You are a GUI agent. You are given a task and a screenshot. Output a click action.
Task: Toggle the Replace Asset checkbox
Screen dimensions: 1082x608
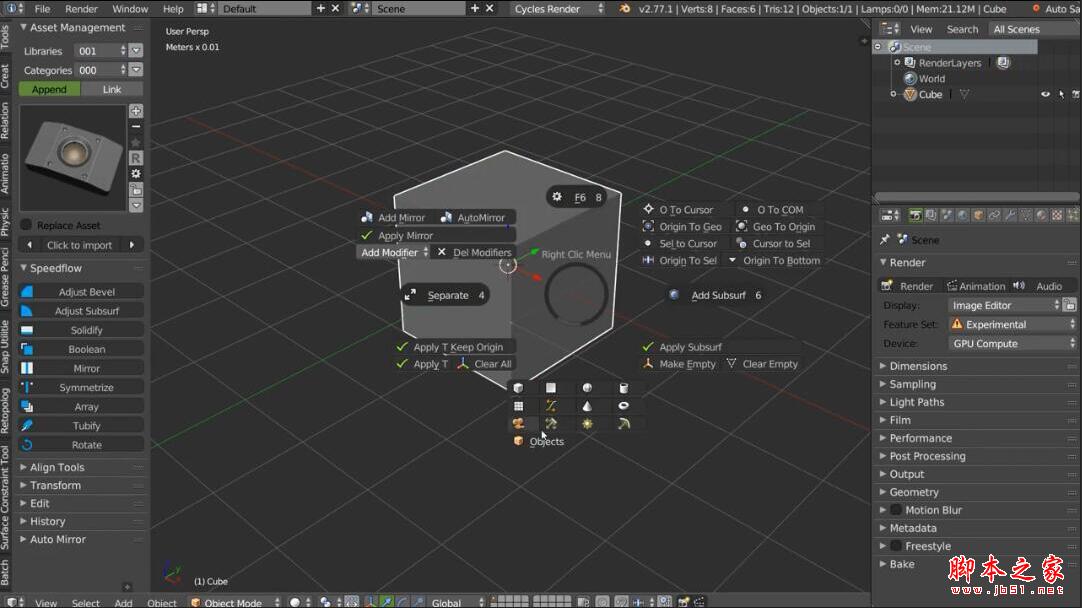click(26, 225)
